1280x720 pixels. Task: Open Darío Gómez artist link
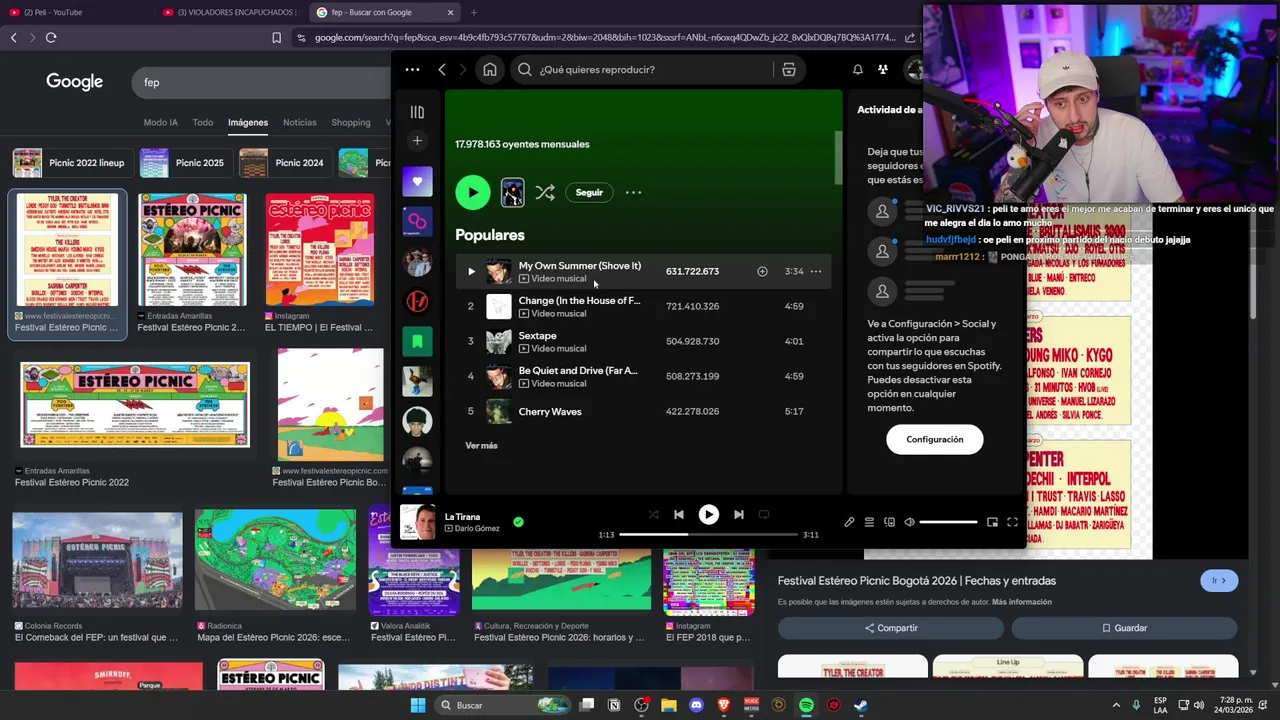click(x=477, y=529)
